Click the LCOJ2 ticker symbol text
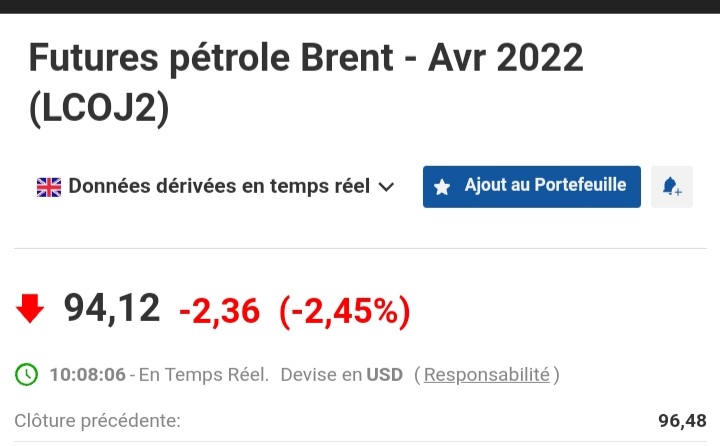Viewport: 720px width, 446px height. [99, 109]
